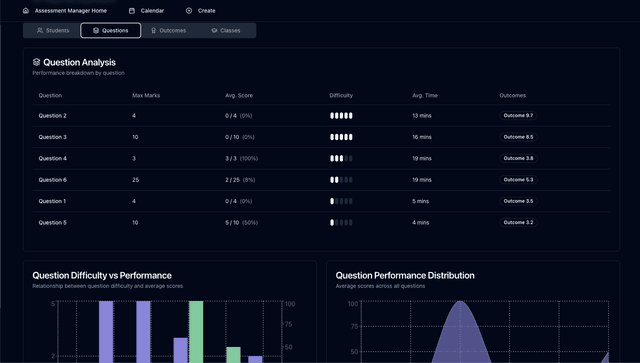
Task: Select the Questions tab
Action: point(111,30)
